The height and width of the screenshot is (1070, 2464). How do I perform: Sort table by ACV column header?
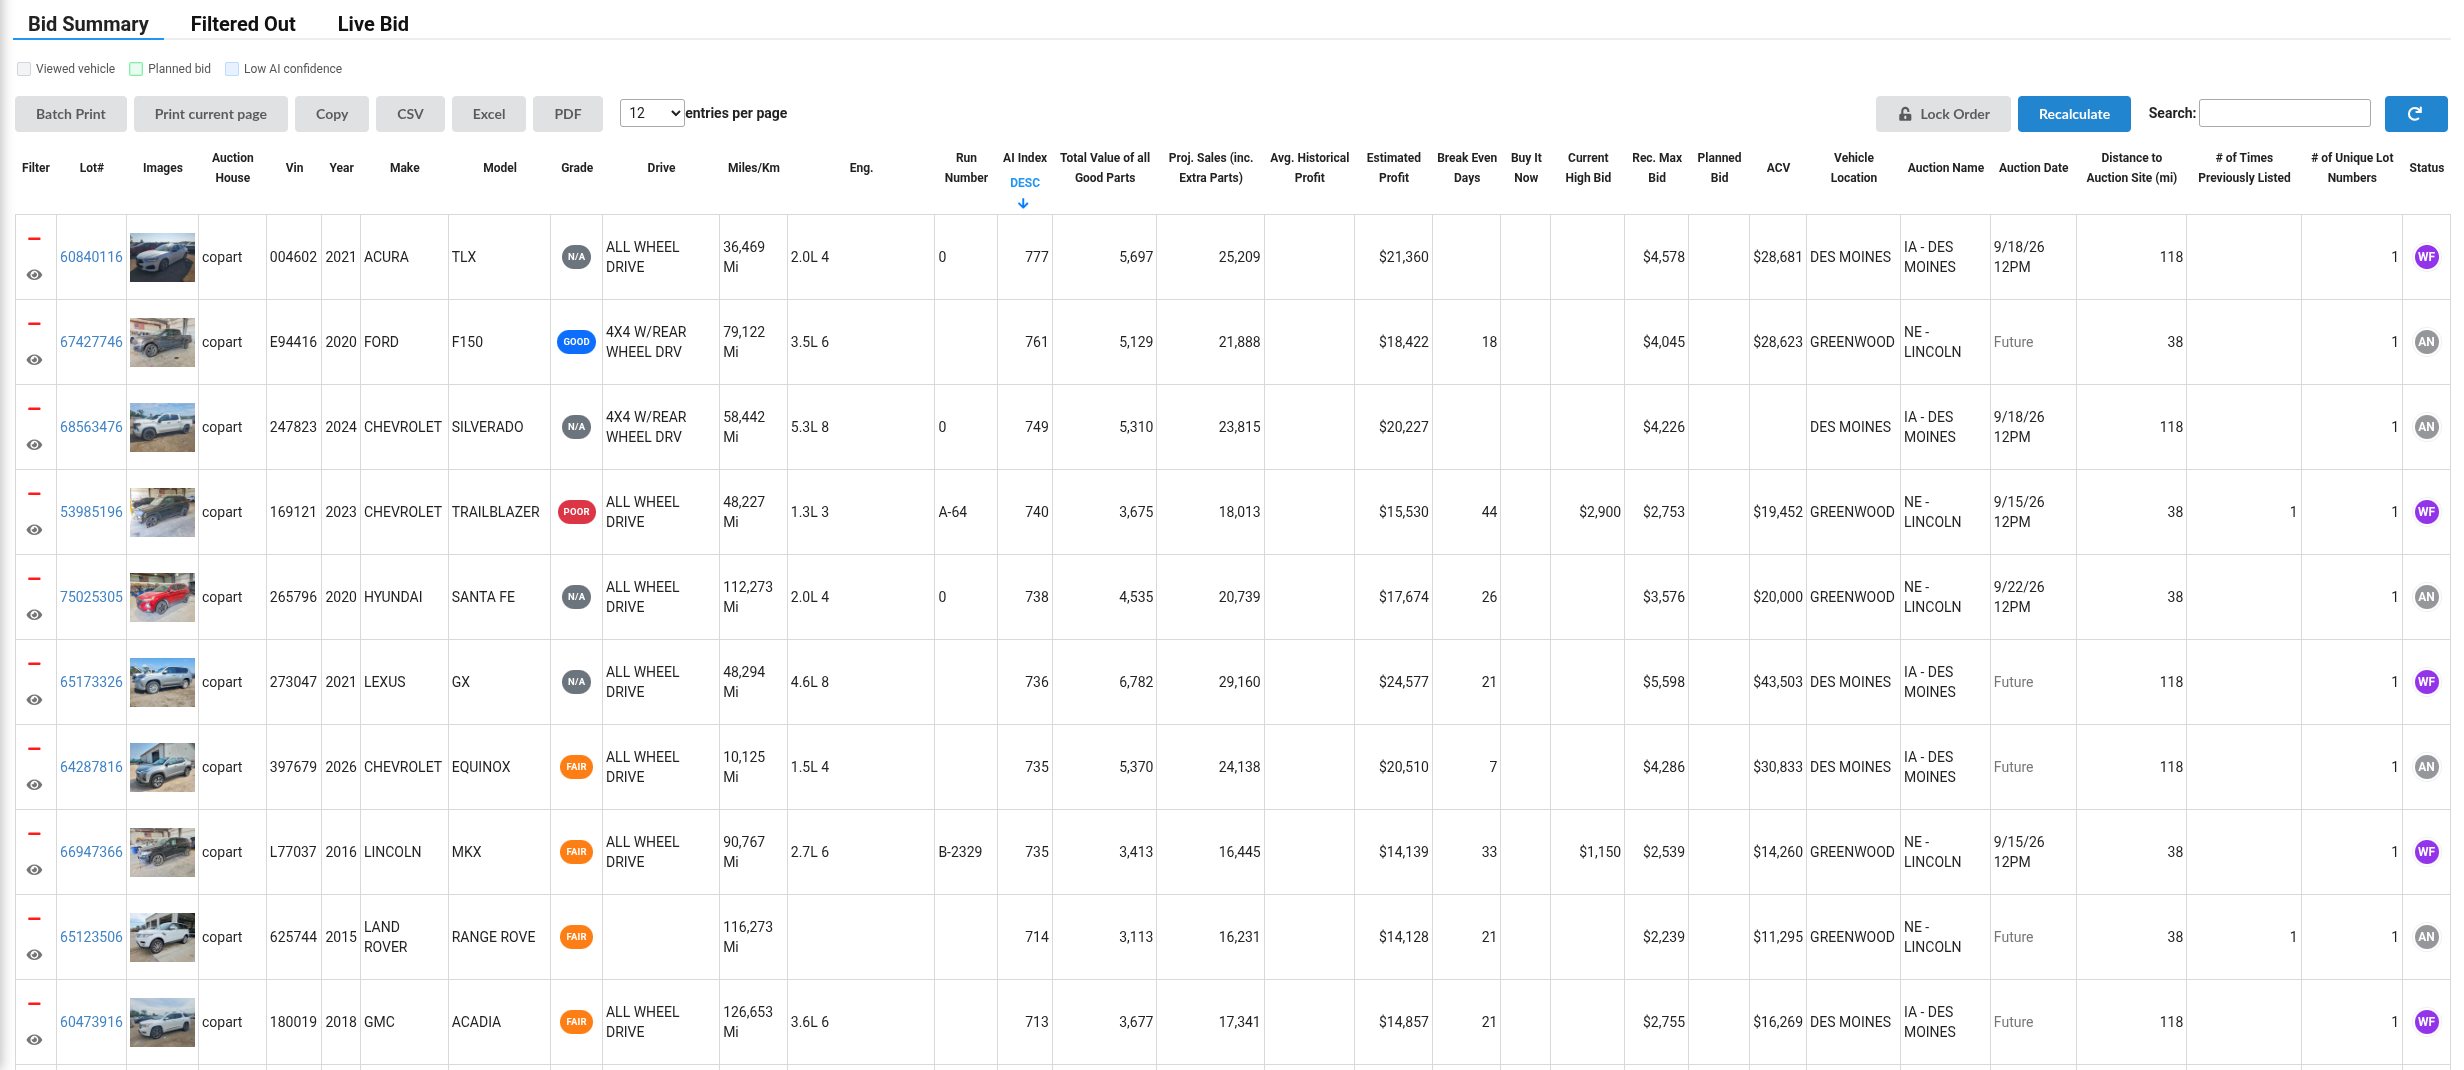click(x=1777, y=168)
